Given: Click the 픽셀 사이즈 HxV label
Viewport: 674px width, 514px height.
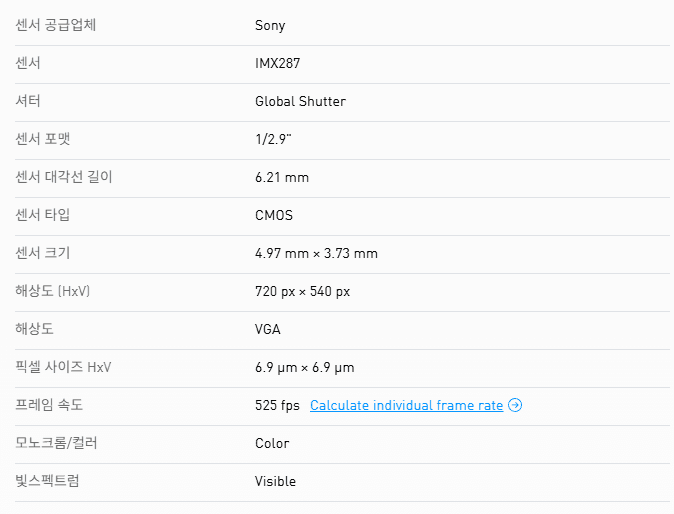Looking at the screenshot, I should point(63,367).
